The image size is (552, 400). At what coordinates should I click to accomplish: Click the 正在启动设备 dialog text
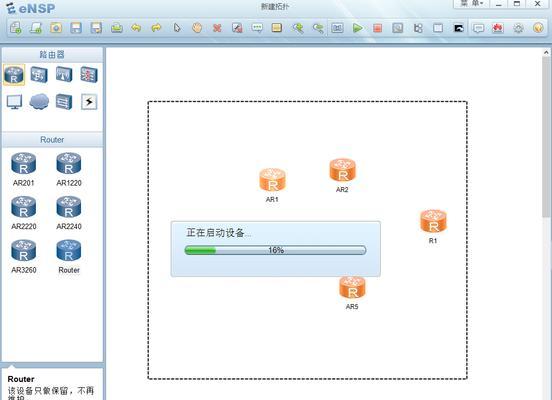(219, 233)
